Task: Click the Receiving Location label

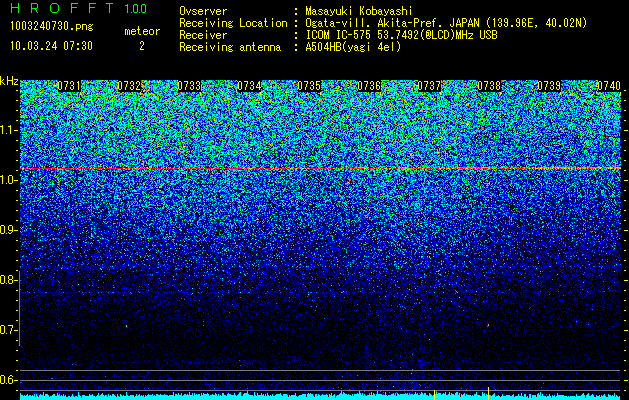Action: click(233, 23)
